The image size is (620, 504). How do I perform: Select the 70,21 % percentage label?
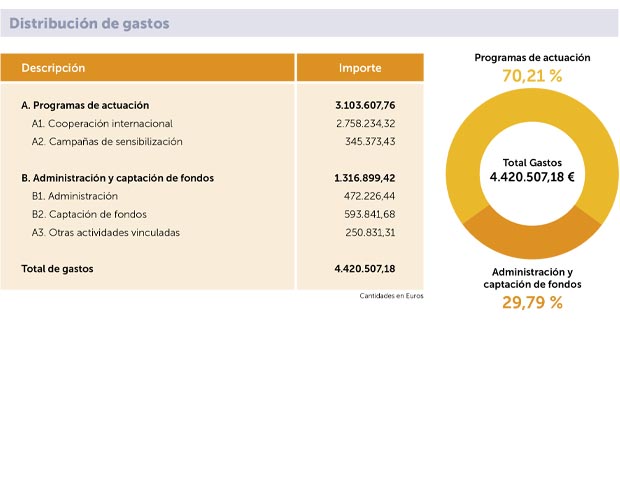pos(532,76)
